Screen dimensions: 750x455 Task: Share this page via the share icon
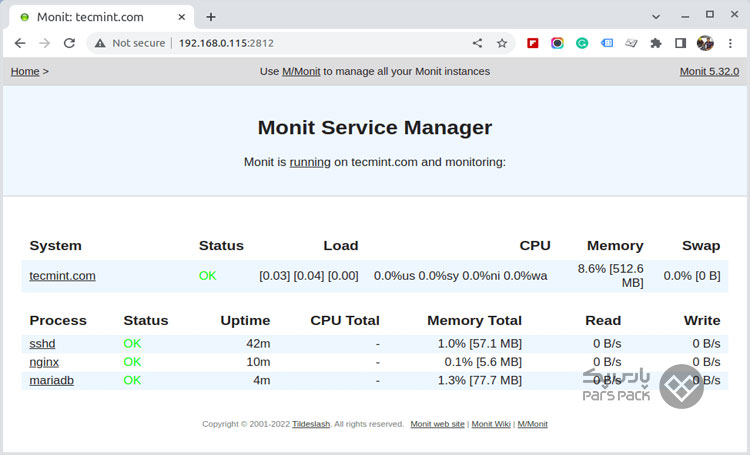[477, 43]
